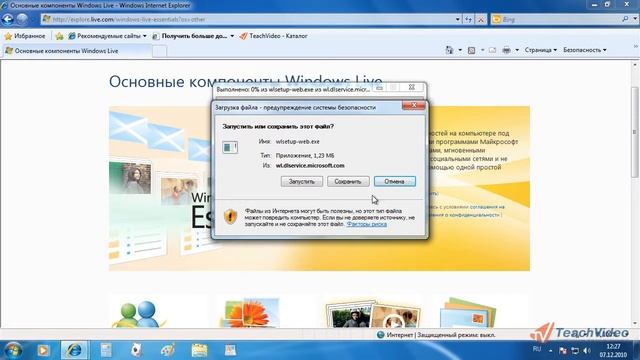Launch Windows Media Player from taskbar

pos(43,350)
